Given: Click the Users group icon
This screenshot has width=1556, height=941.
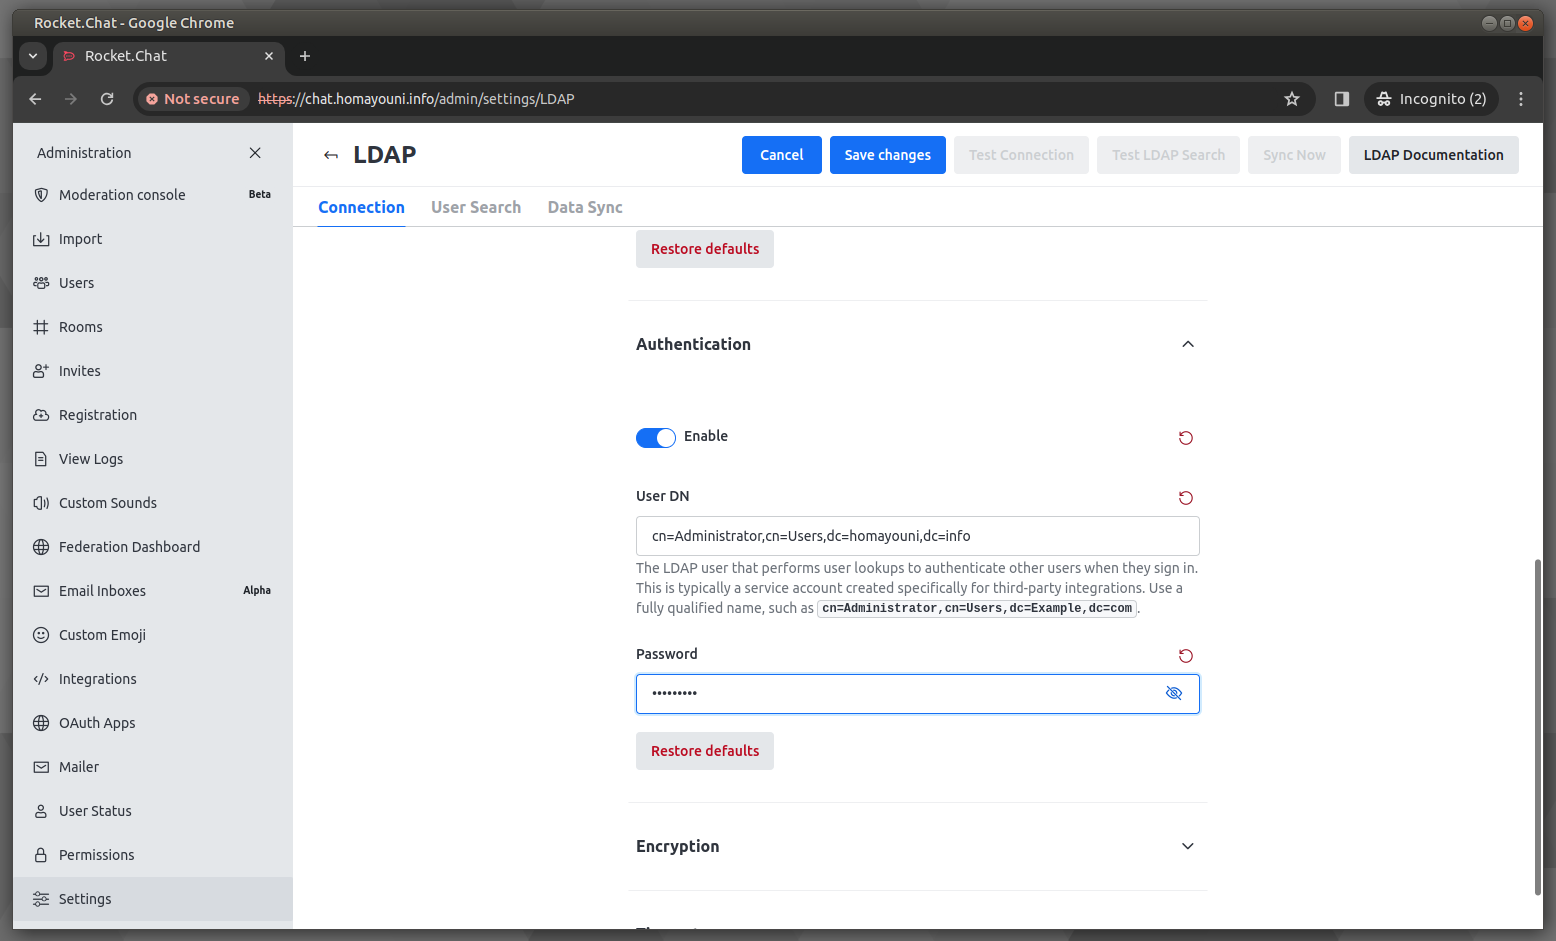Looking at the screenshot, I should click(x=41, y=283).
